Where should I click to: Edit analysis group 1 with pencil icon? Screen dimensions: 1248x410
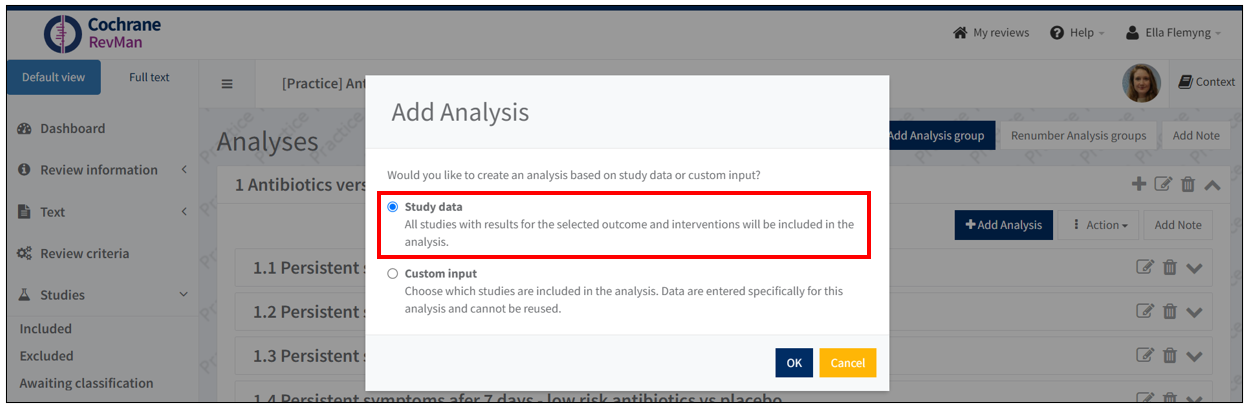point(1163,184)
